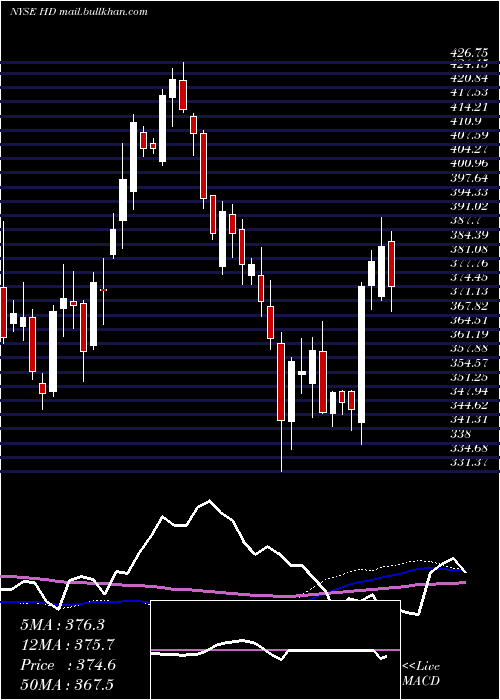Click the 354.57 price level label
500x700 pixels.
pyautogui.click(x=469, y=362)
